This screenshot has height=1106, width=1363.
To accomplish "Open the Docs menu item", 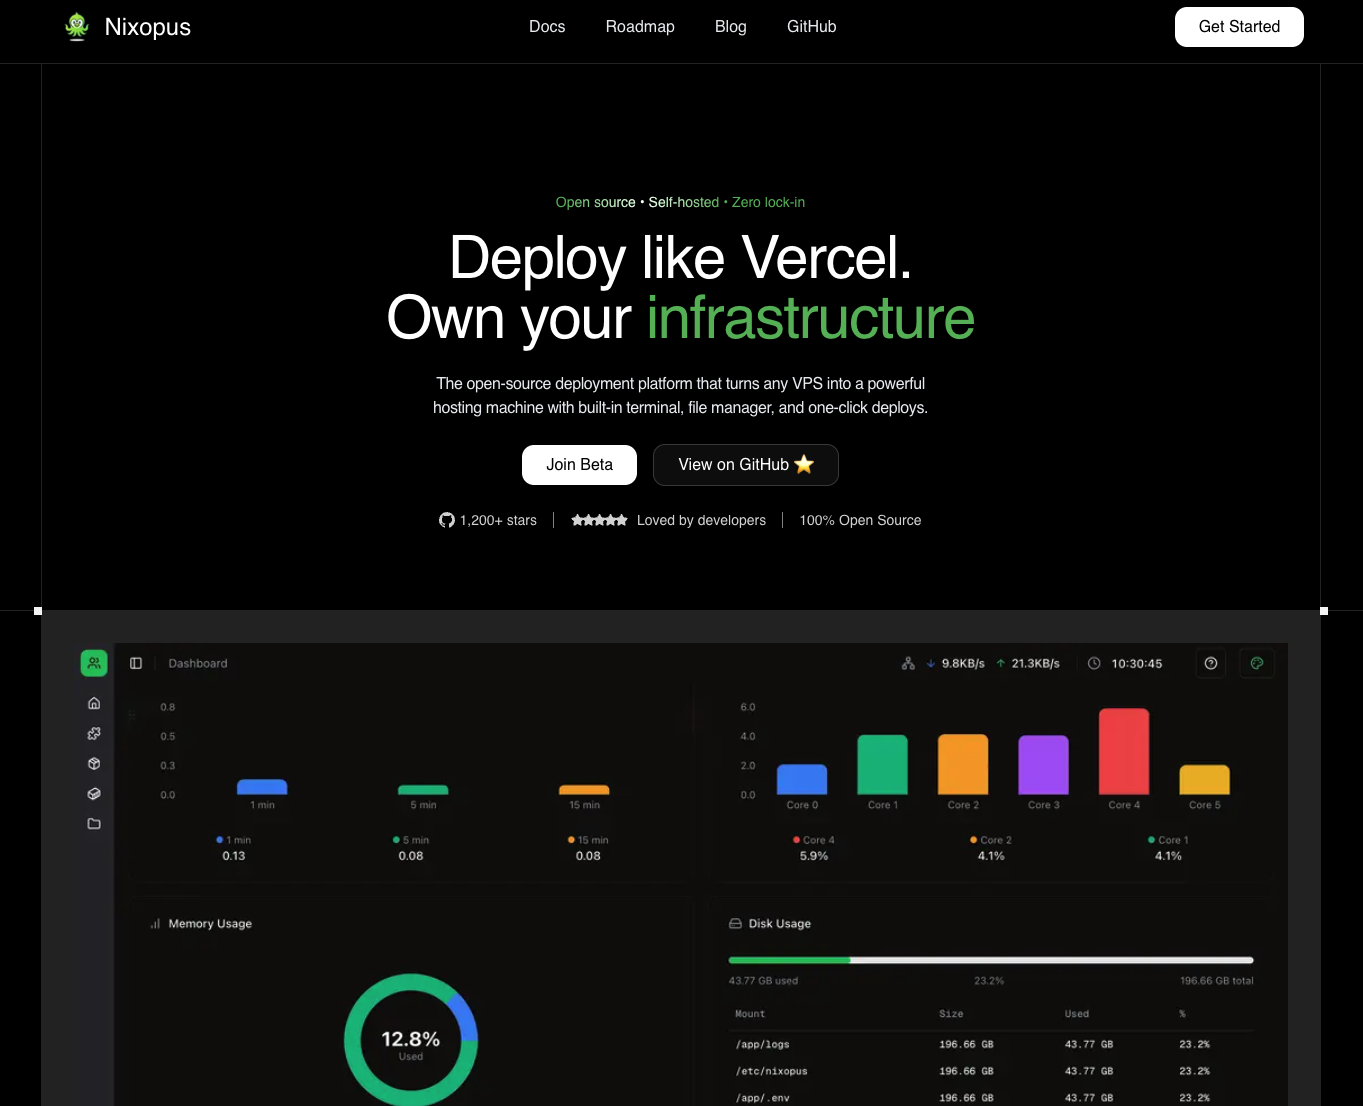I will 547,27.
